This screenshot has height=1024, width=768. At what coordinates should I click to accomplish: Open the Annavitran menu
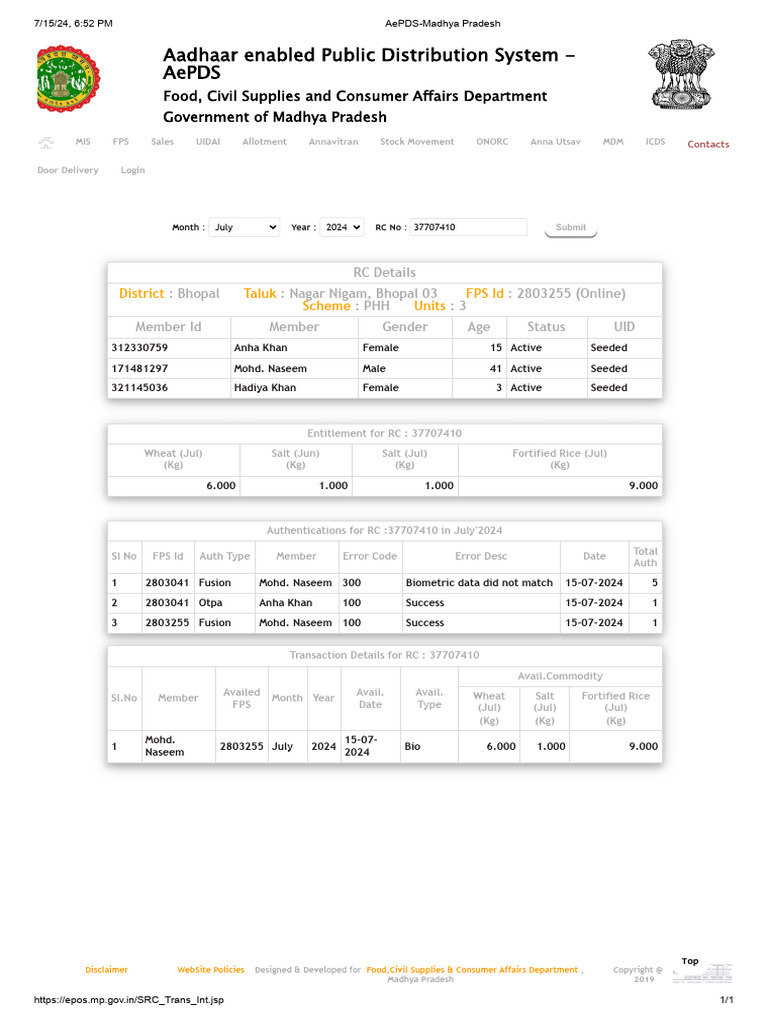click(x=334, y=142)
